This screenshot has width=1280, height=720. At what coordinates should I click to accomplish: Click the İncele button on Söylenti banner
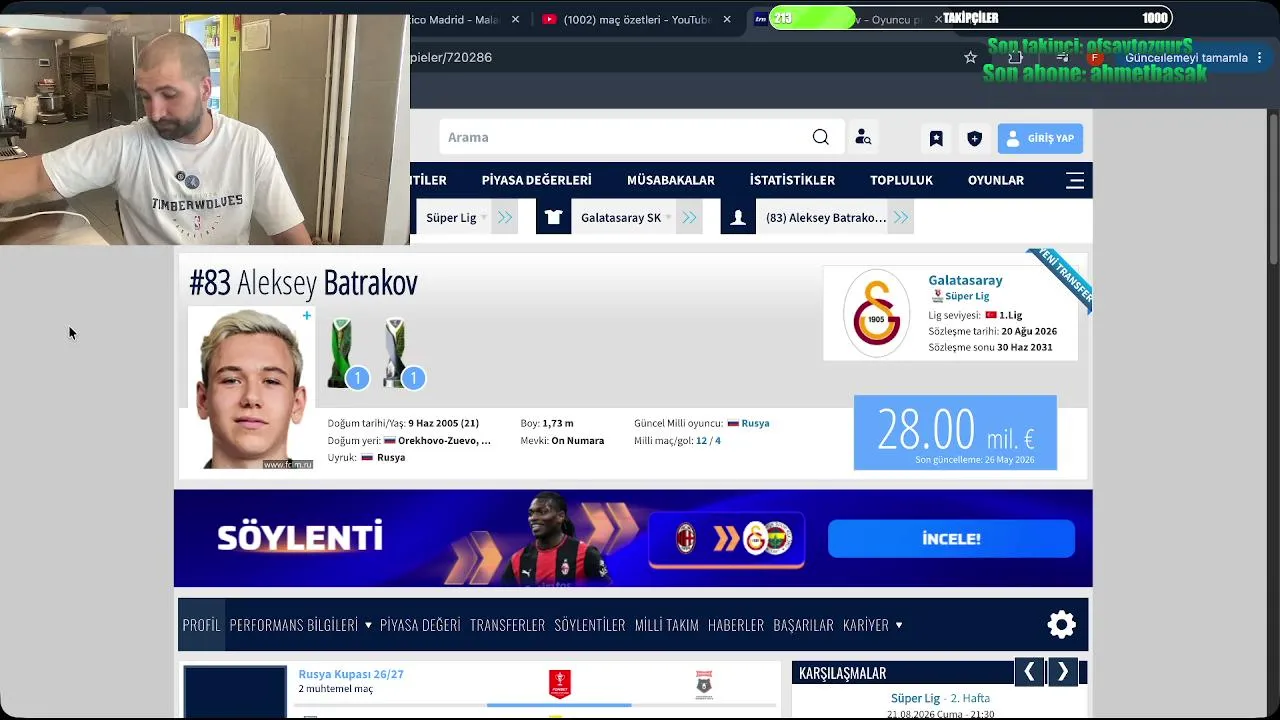point(951,539)
